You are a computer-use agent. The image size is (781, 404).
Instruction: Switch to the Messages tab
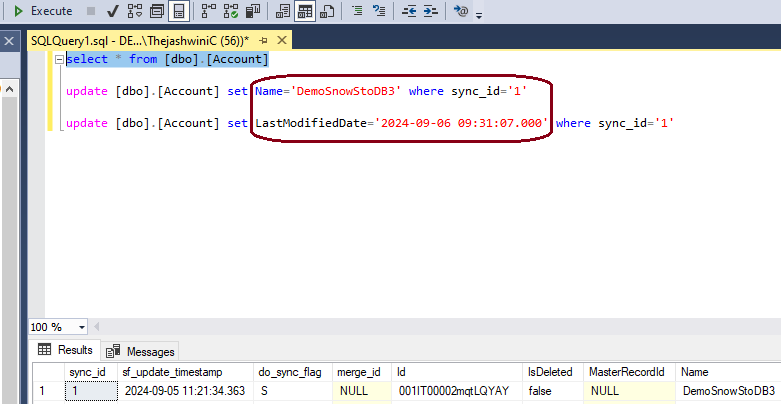[140, 352]
